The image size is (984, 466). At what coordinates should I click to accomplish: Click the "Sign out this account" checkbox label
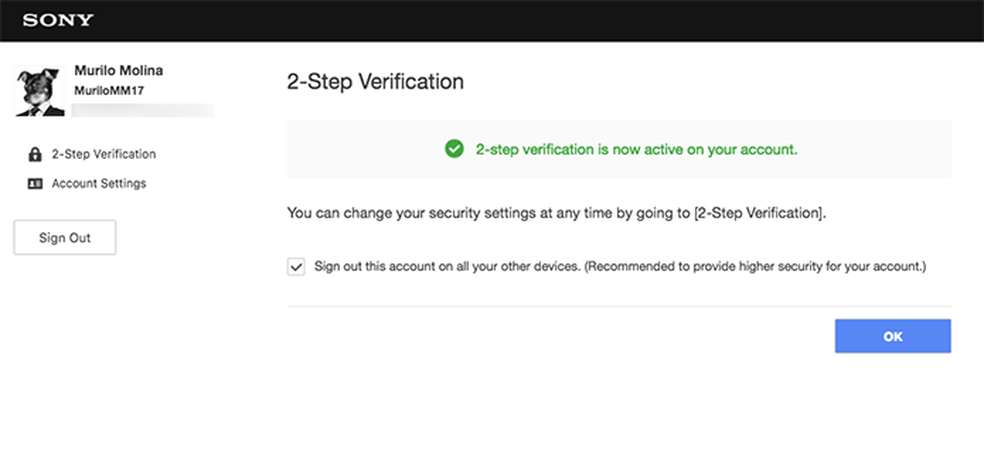coord(445,267)
